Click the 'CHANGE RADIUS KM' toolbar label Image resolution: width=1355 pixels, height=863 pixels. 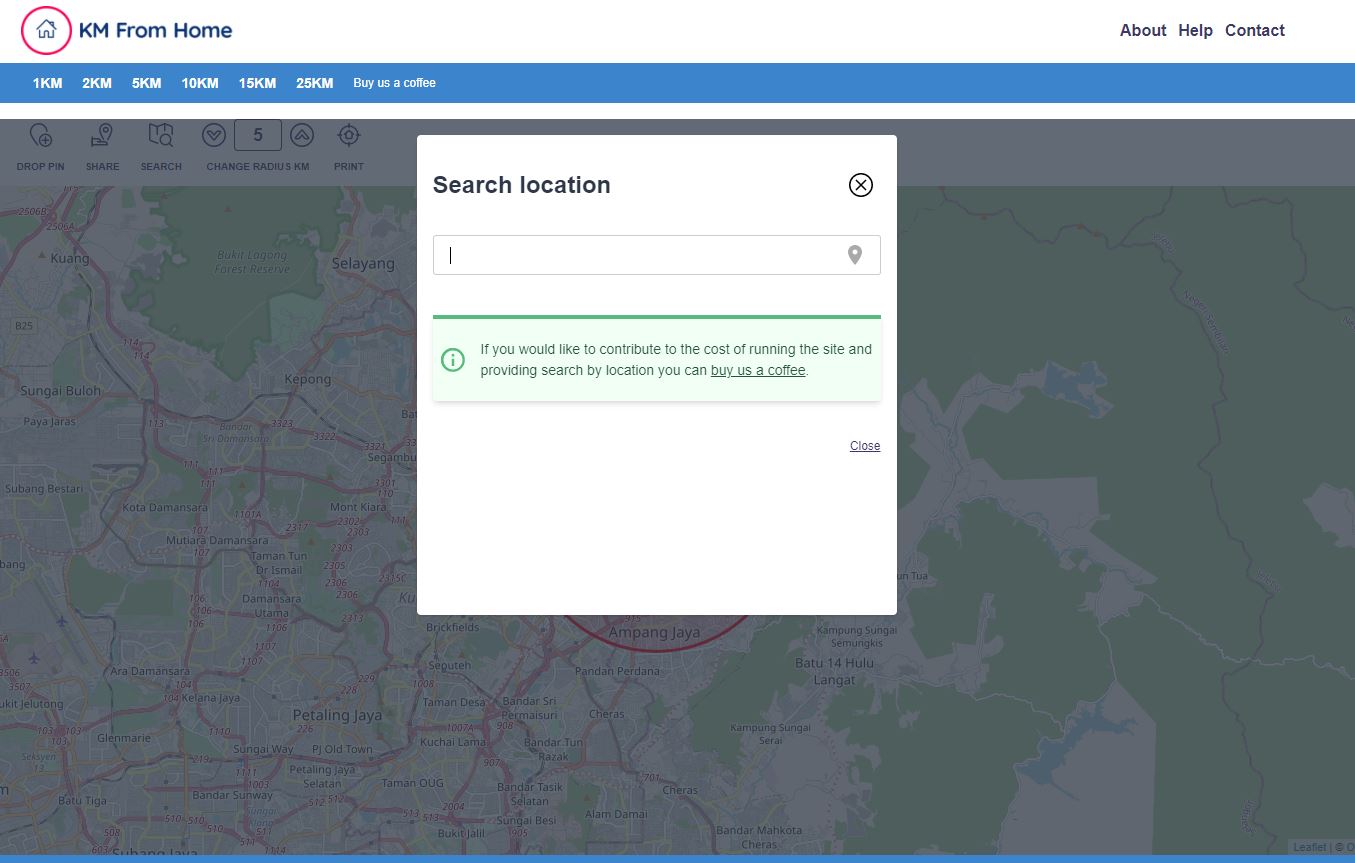click(x=258, y=167)
